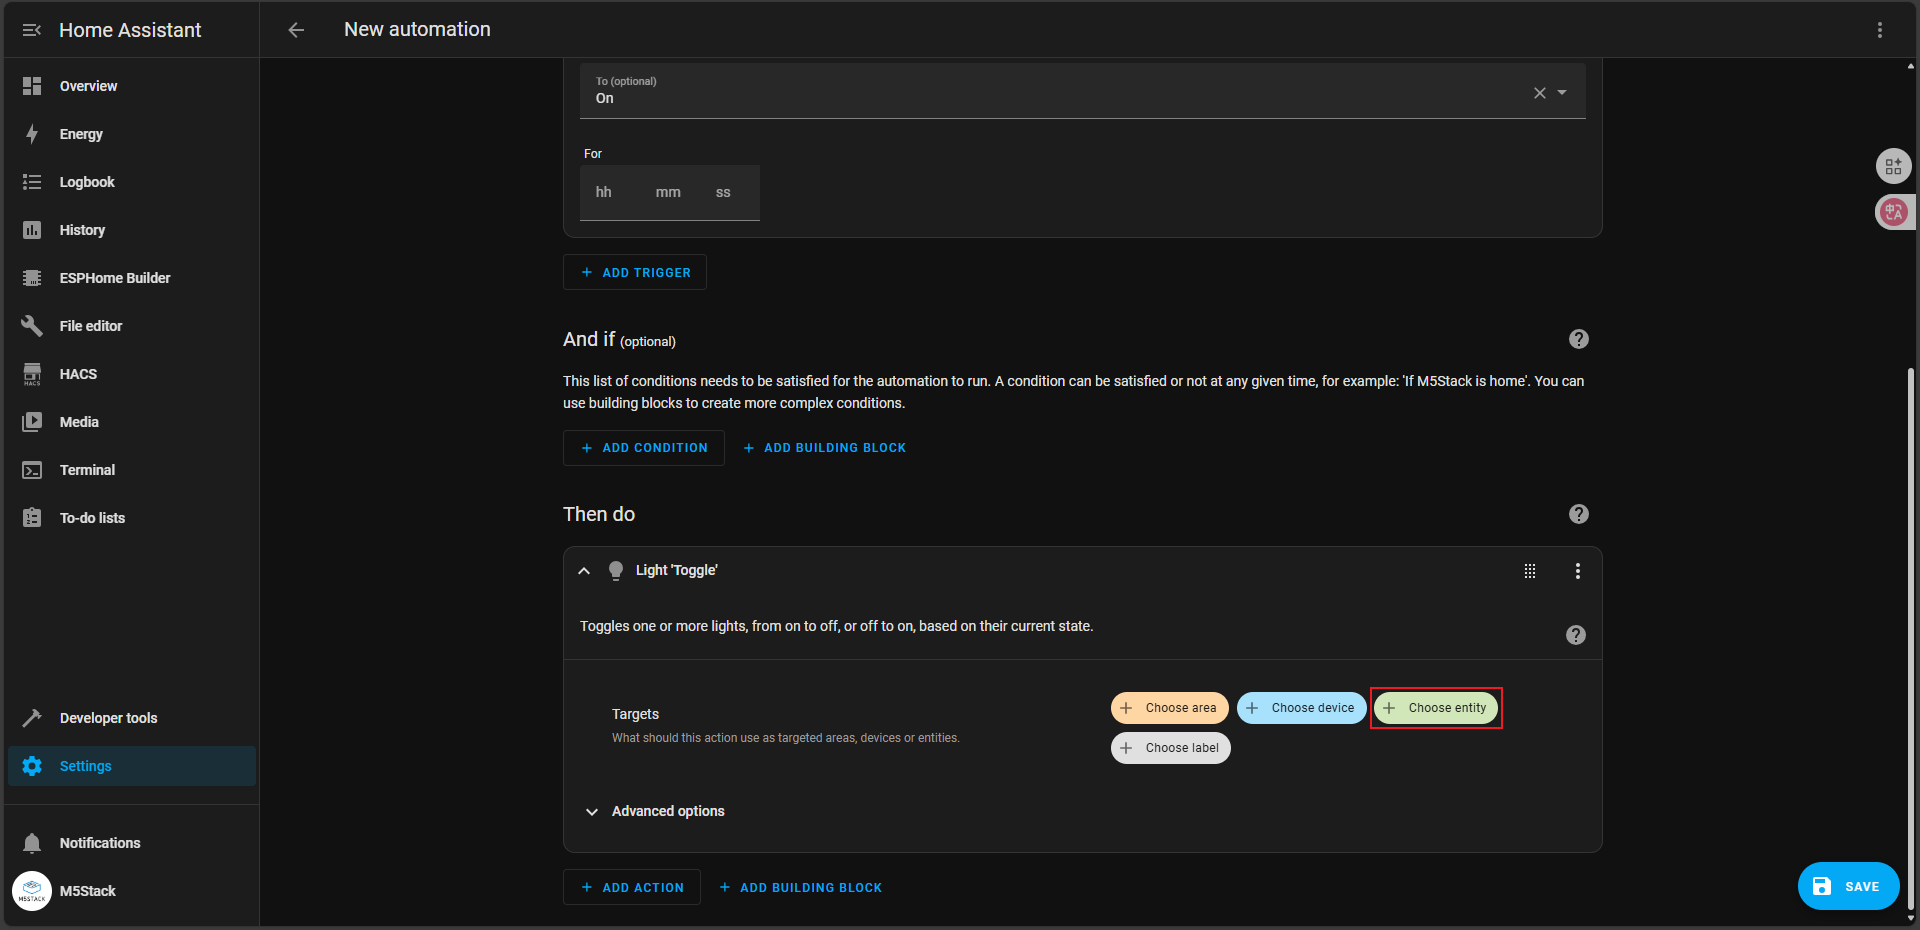Image resolution: width=1920 pixels, height=930 pixels.
Task: Click the drag handle grid icon of action
Action: click(1530, 571)
